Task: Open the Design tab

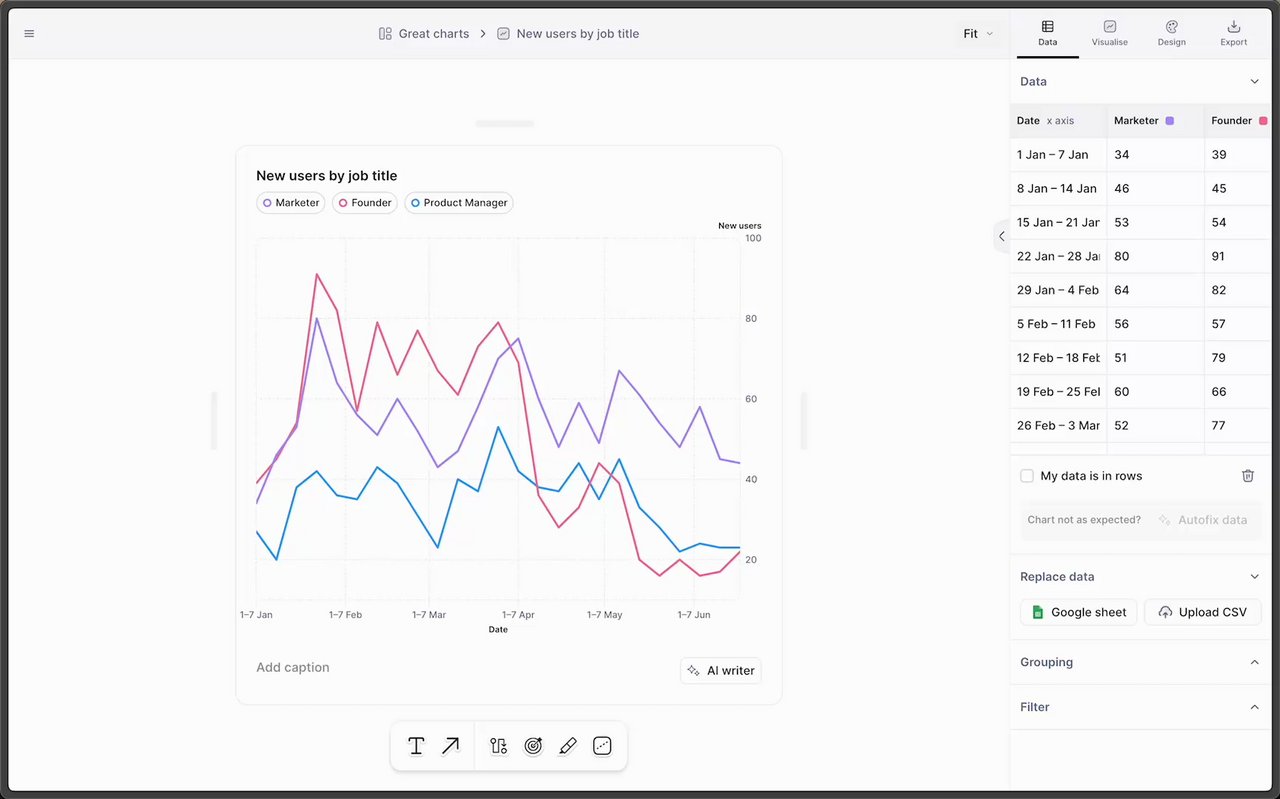Action: pyautogui.click(x=1172, y=33)
